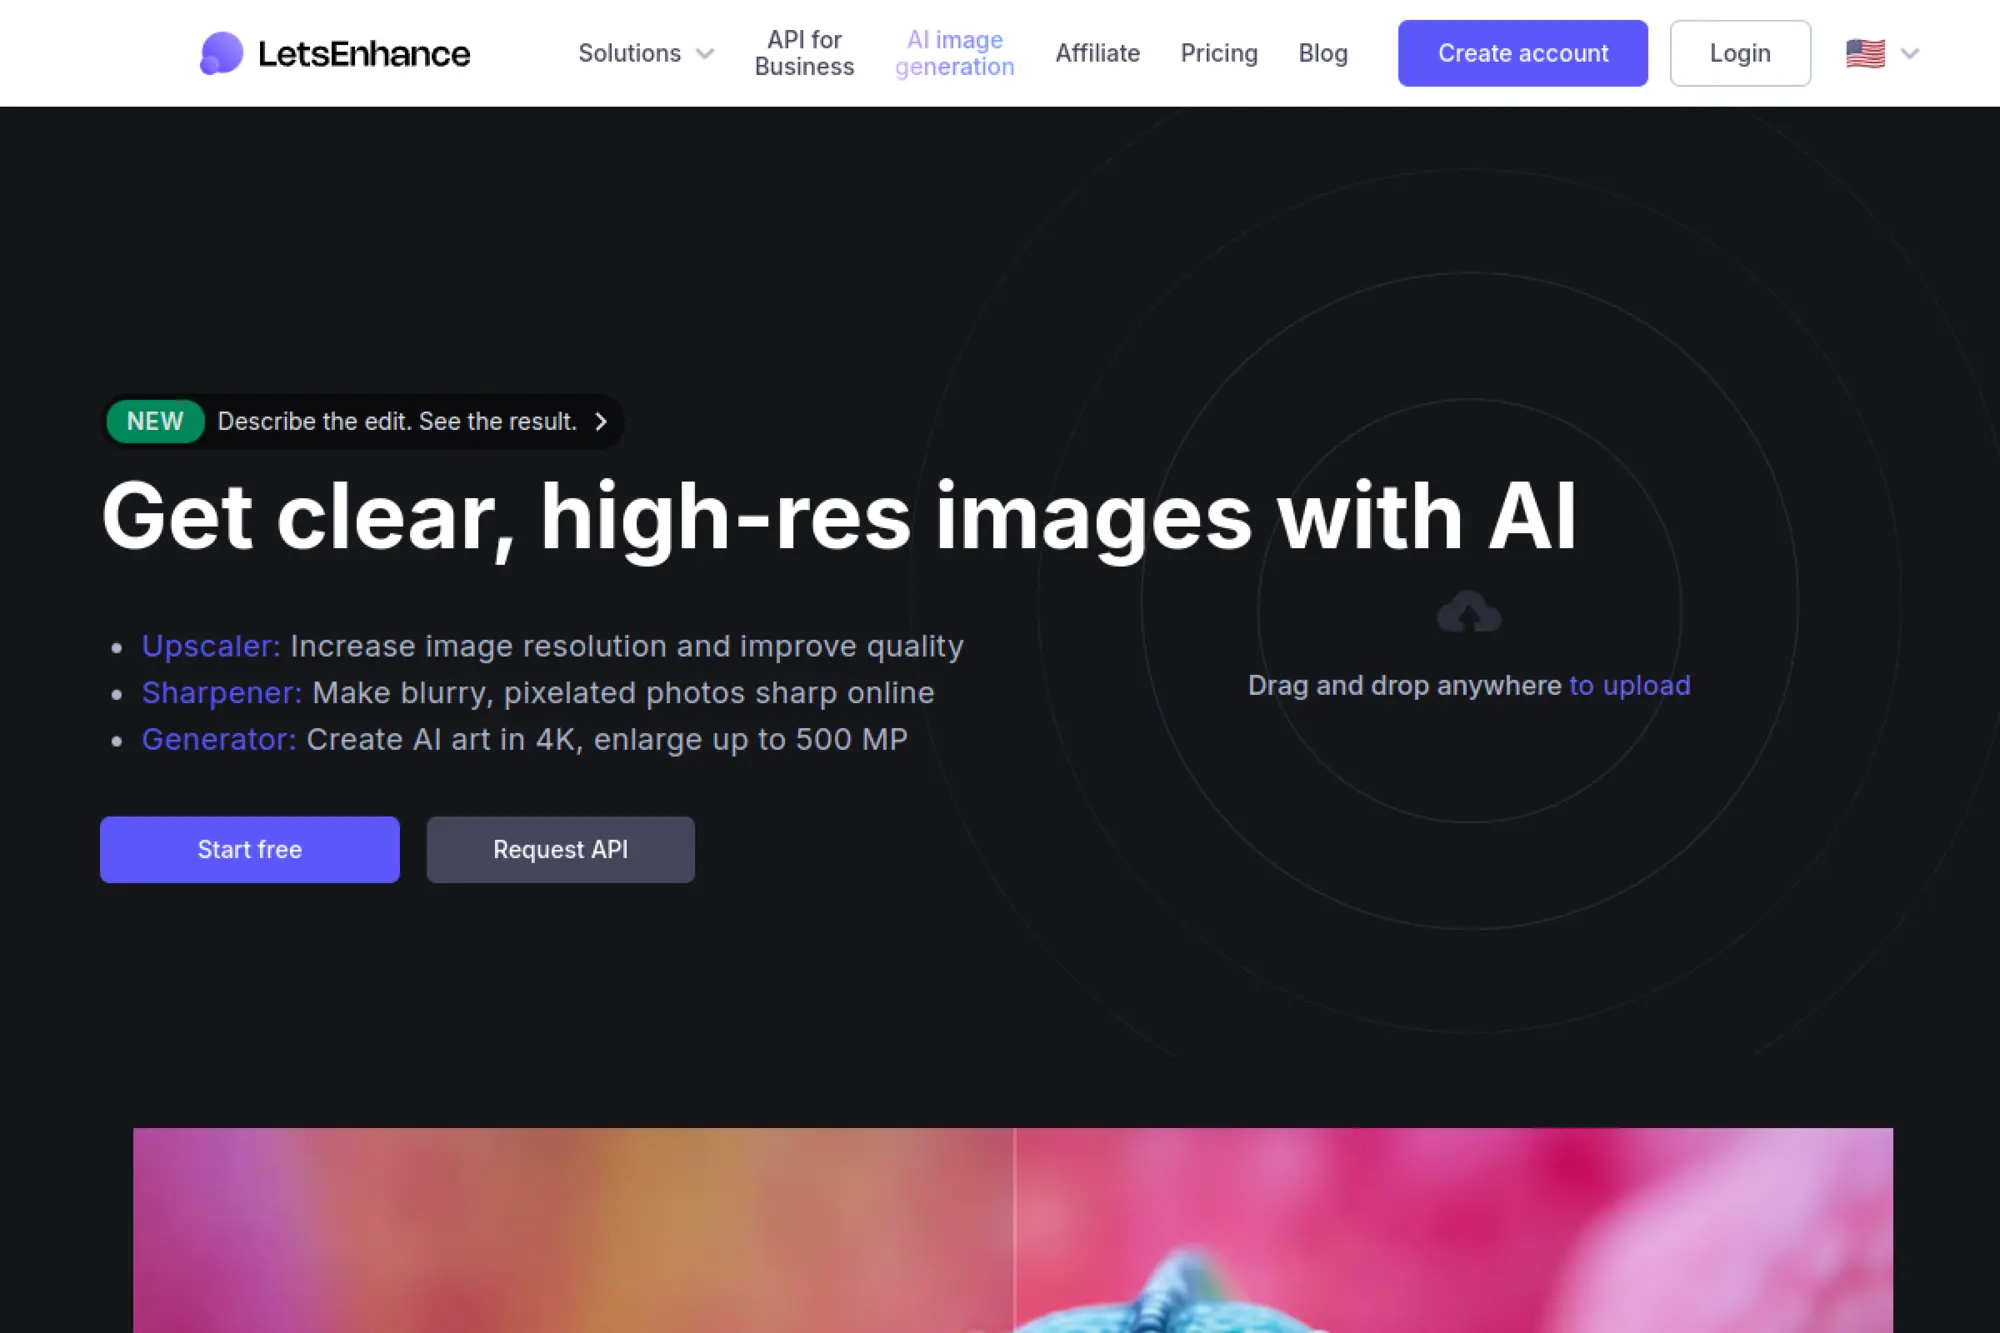Click the Create account button
Screen dimensions: 2000x1333
(1523, 53)
